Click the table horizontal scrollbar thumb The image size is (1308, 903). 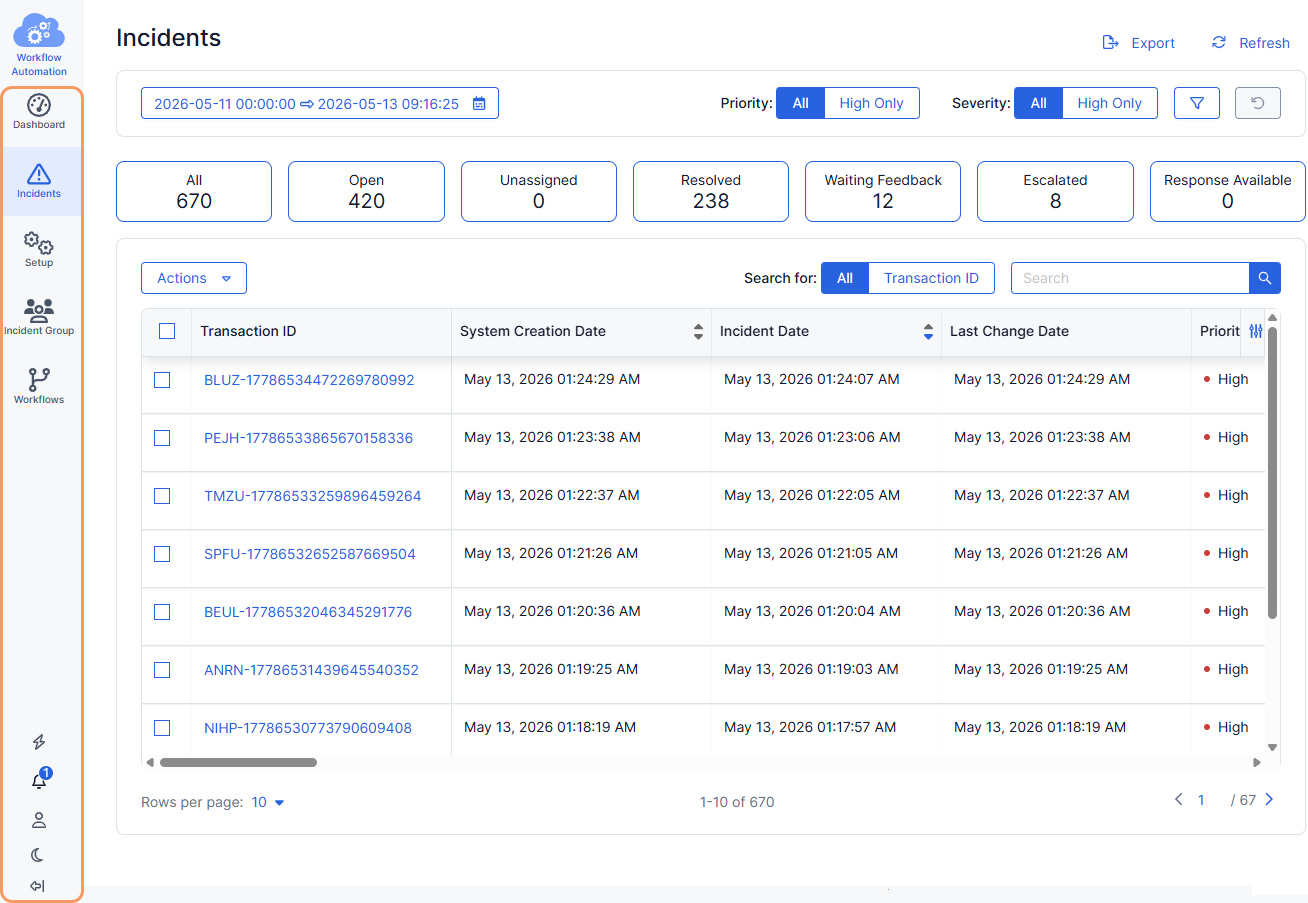(x=238, y=762)
